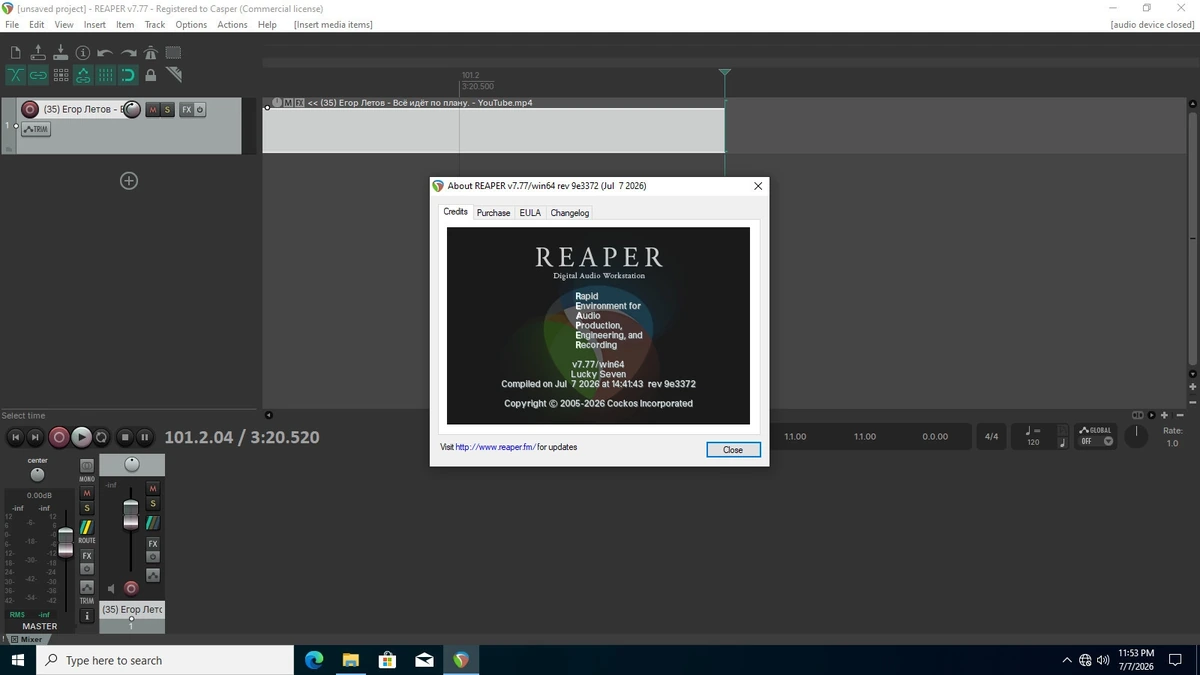Click master volume fader in mixer
Viewport: 1200px width, 675px height.
pos(65,542)
